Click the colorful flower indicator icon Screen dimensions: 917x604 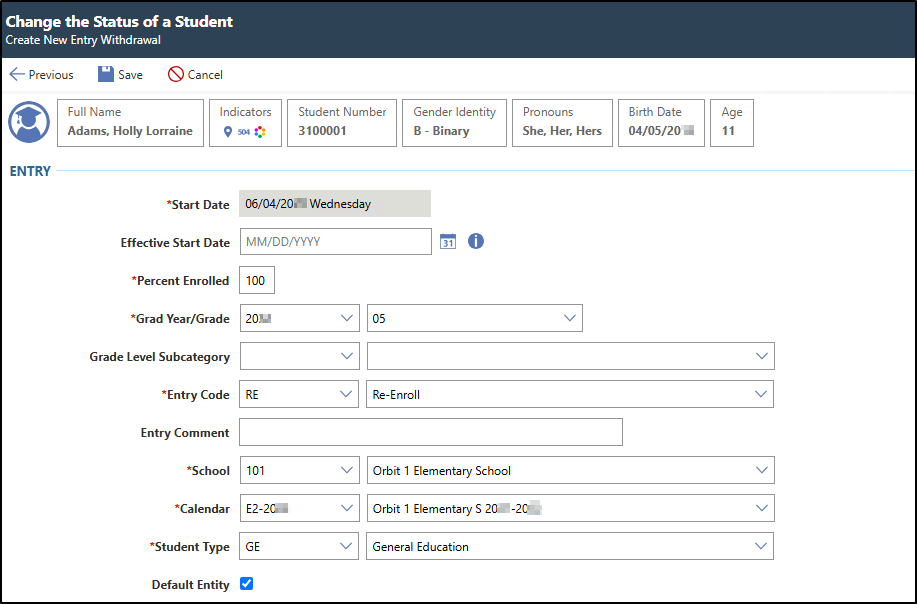pos(260,132)
